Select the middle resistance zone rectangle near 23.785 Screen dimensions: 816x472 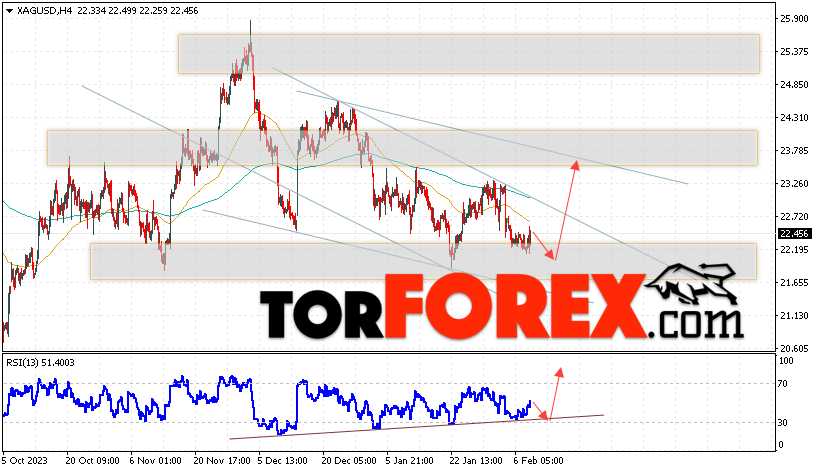402,148
